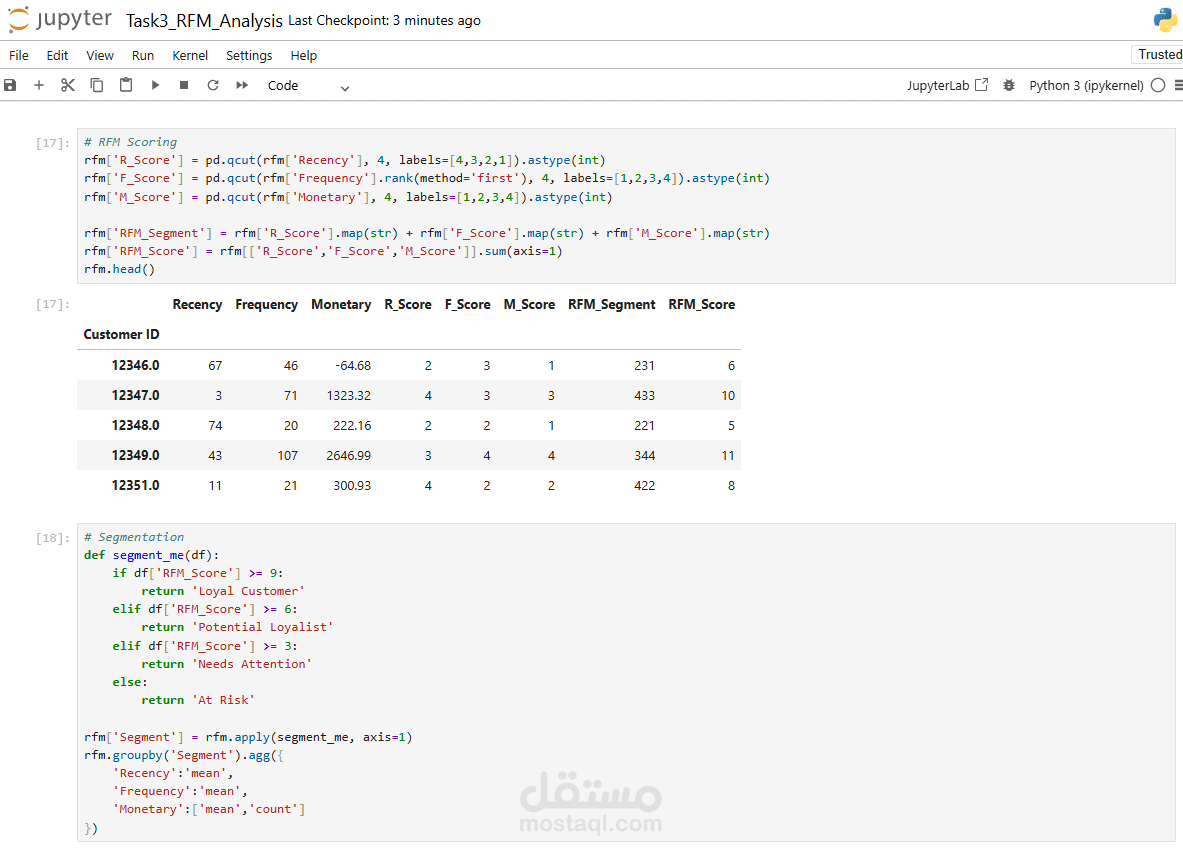This screenshot has width=1183, height=853.
Task: Interrupt the kernel with stop icon
Action: tap(184, 86)
